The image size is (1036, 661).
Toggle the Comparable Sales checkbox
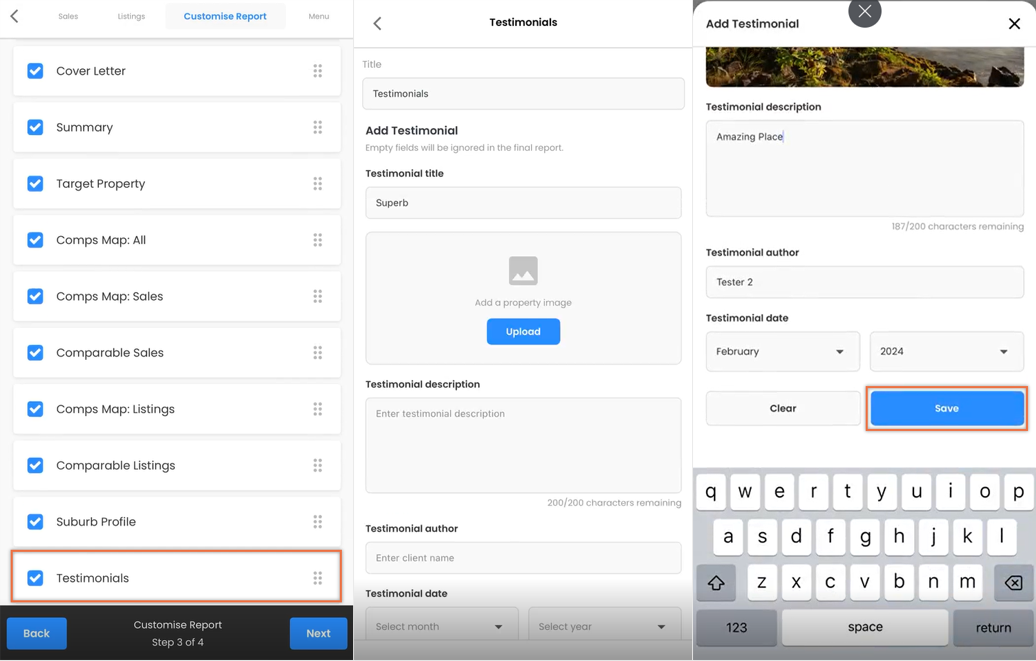tap(35, 353)
